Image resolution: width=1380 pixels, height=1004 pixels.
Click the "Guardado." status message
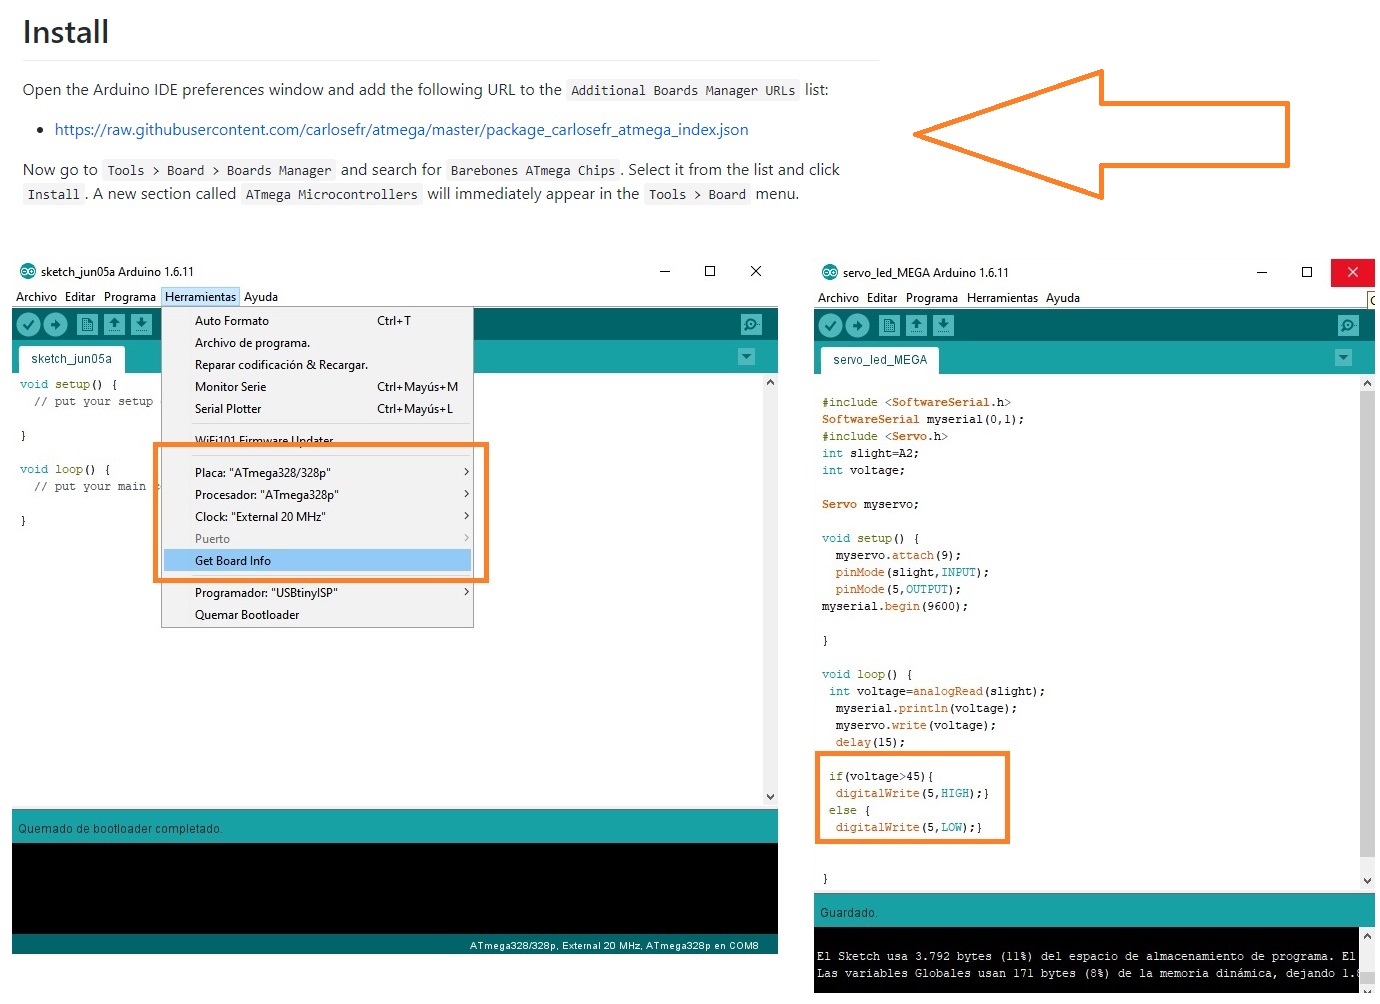pos(848,913)
